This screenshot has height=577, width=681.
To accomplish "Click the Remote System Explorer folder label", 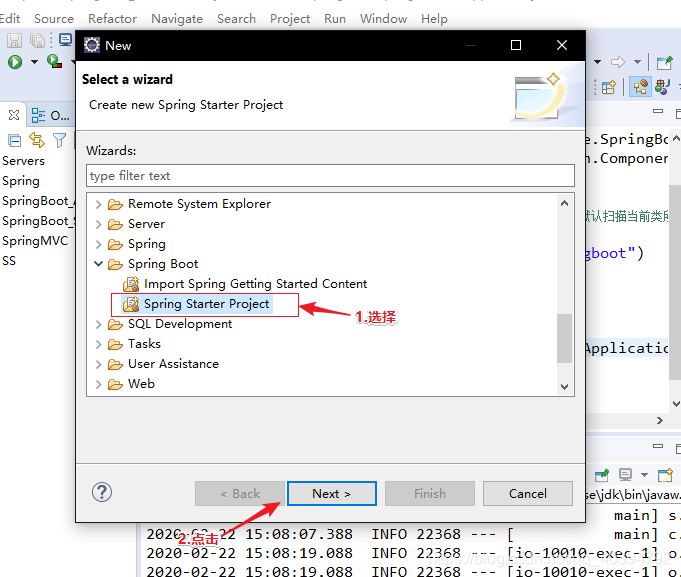I will tap(199, 204).
